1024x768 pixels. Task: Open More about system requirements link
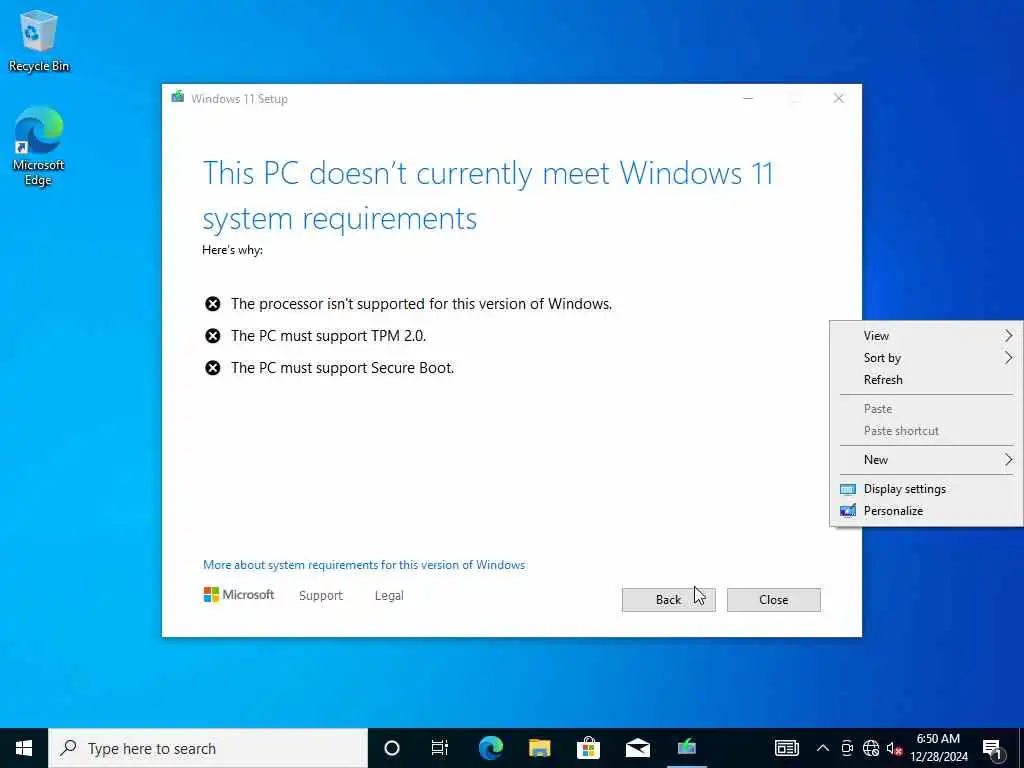364,565
